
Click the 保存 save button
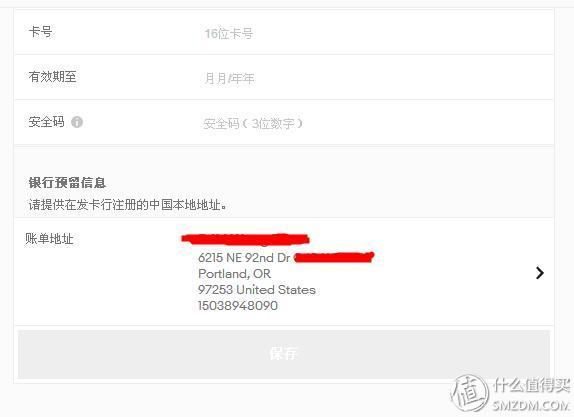pos(284,354)
